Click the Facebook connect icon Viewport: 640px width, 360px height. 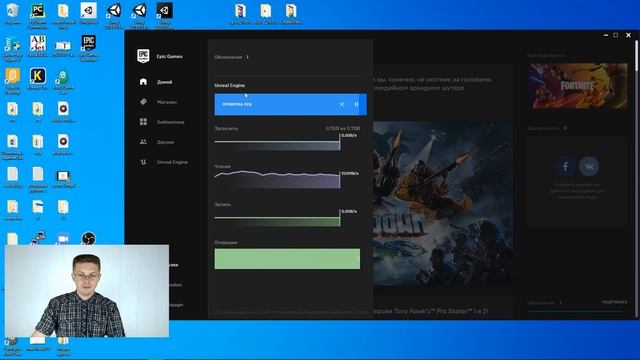click(x=565, y=166)
